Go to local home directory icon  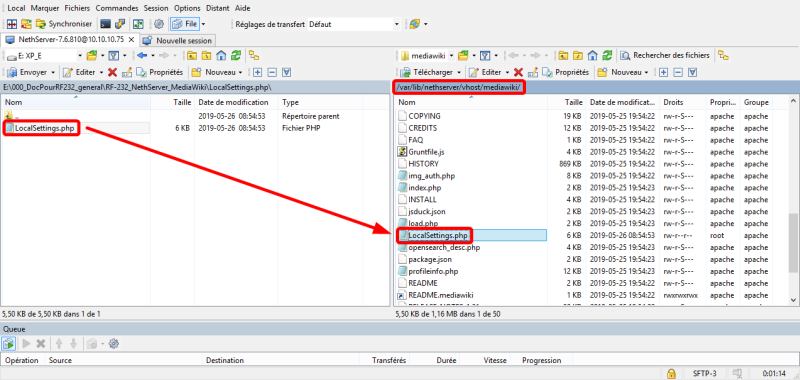[x=221, y=56]
